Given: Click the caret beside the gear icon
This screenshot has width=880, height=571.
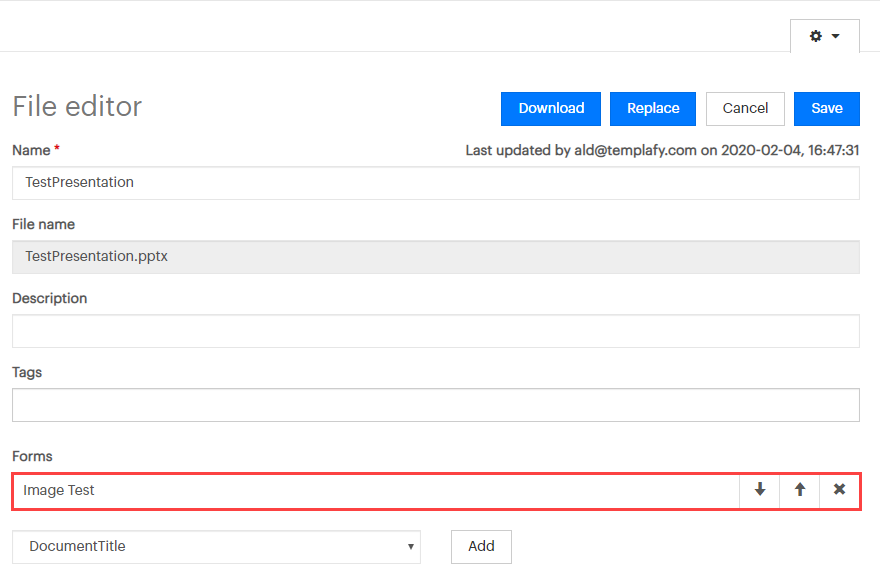Looking at the screenshot, I should pyautogui.click(x=836, y=36).
